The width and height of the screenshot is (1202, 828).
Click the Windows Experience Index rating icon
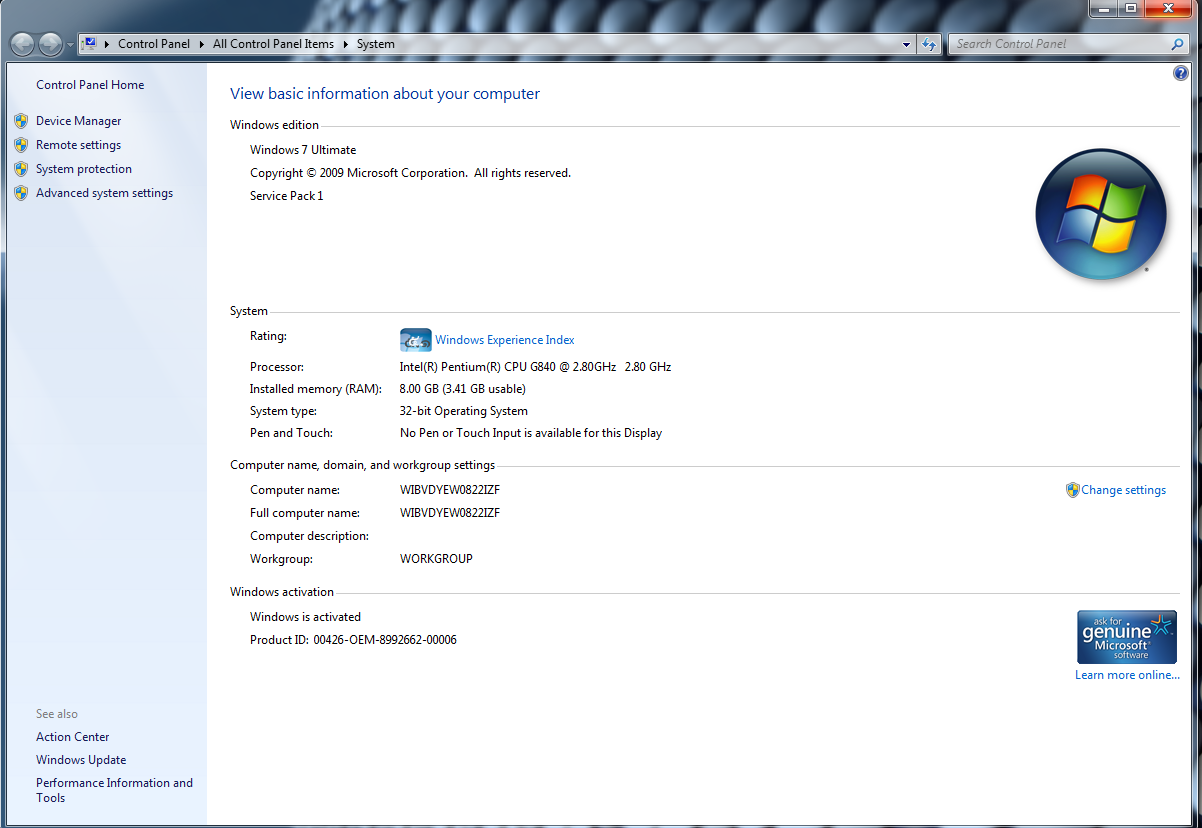[x=415, y=340]
